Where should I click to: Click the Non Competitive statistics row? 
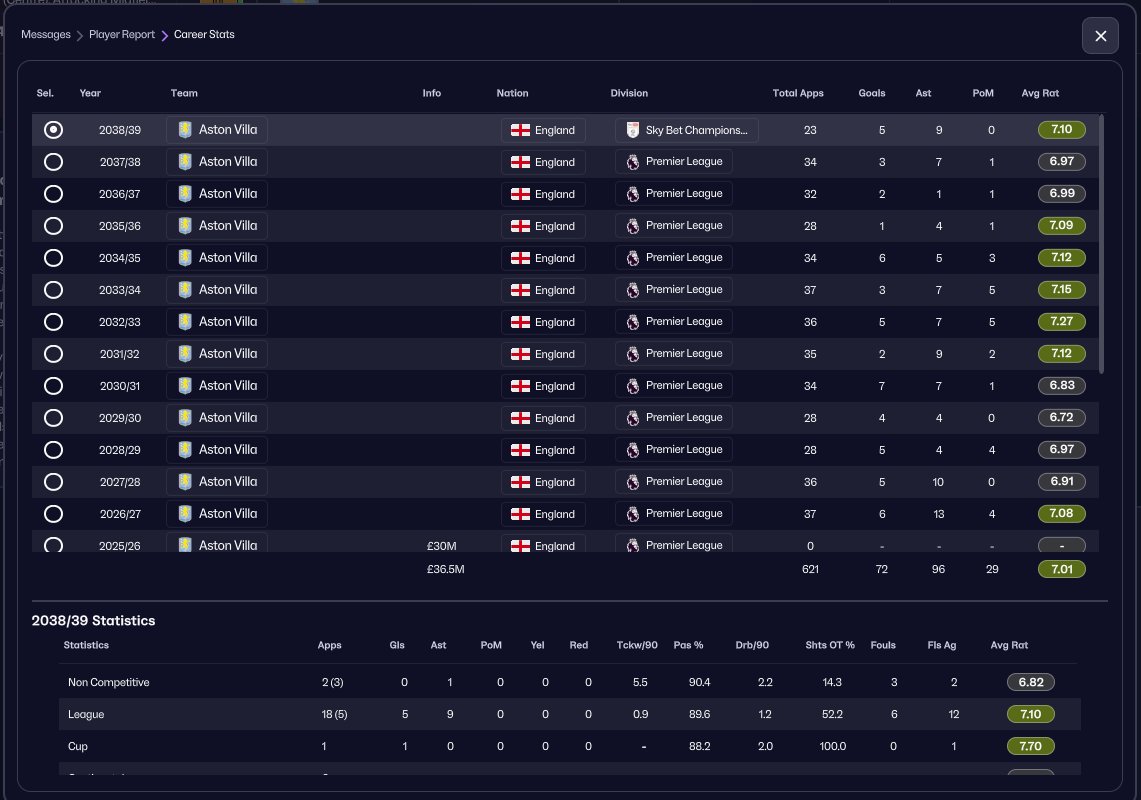570,682
